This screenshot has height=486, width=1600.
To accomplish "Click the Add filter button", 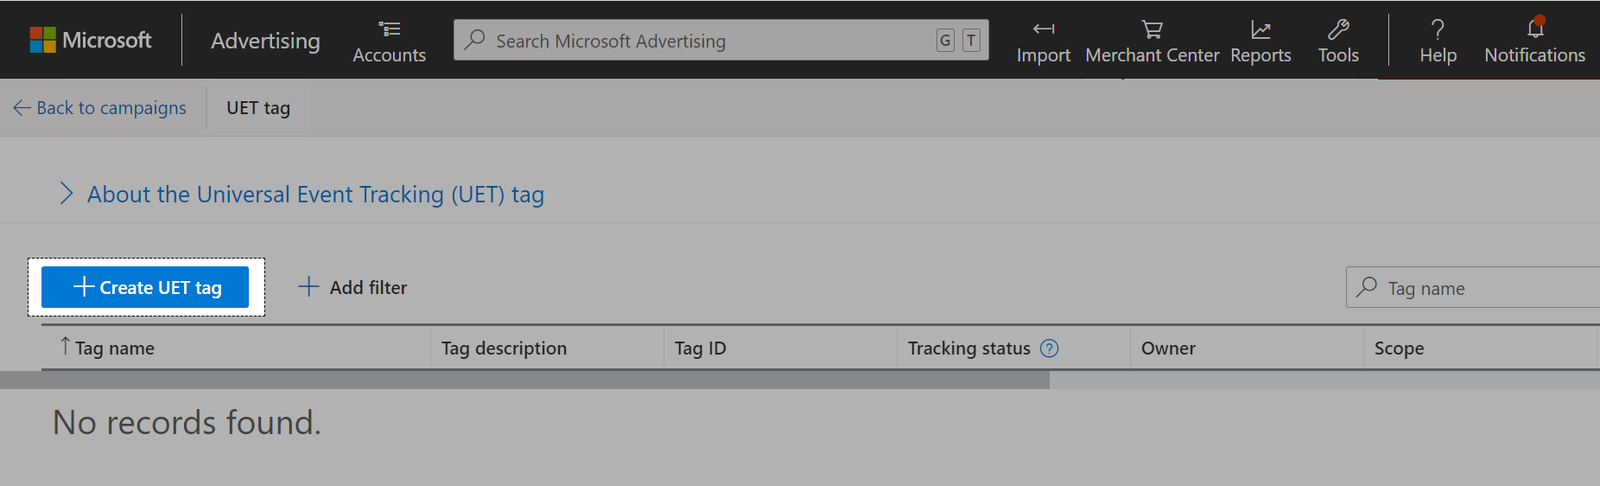I will tap(353, 288).
